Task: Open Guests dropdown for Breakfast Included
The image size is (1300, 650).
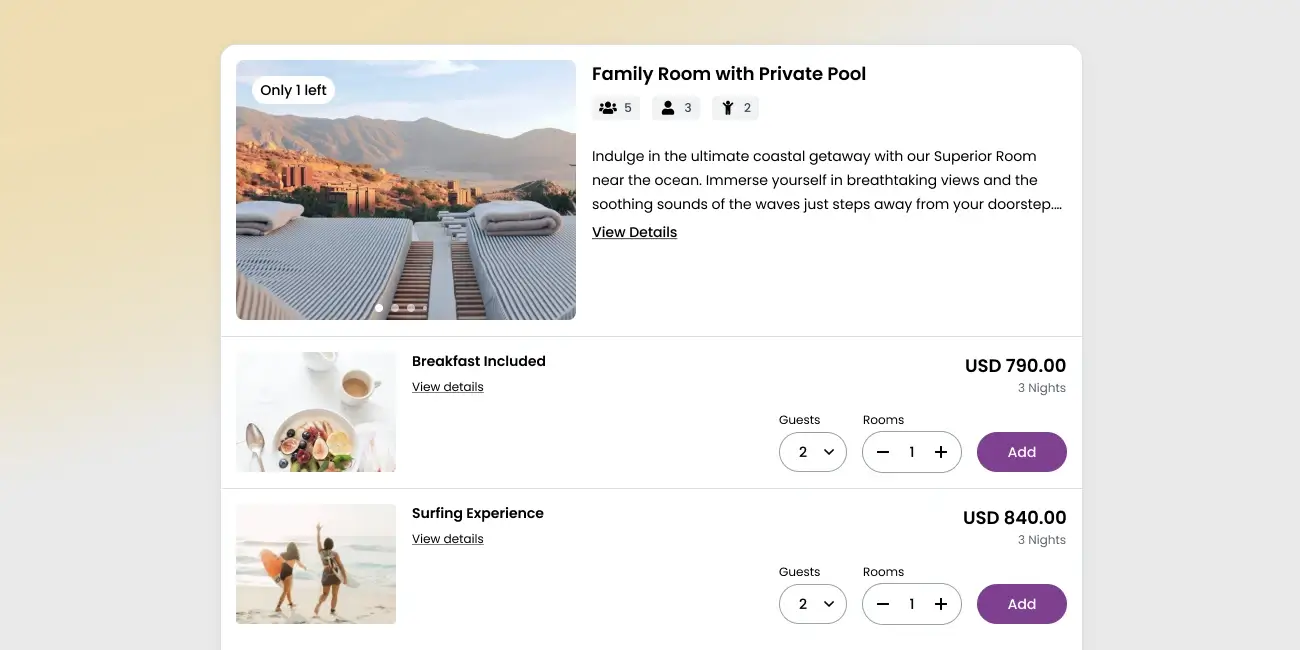Action: click(812, 452)
